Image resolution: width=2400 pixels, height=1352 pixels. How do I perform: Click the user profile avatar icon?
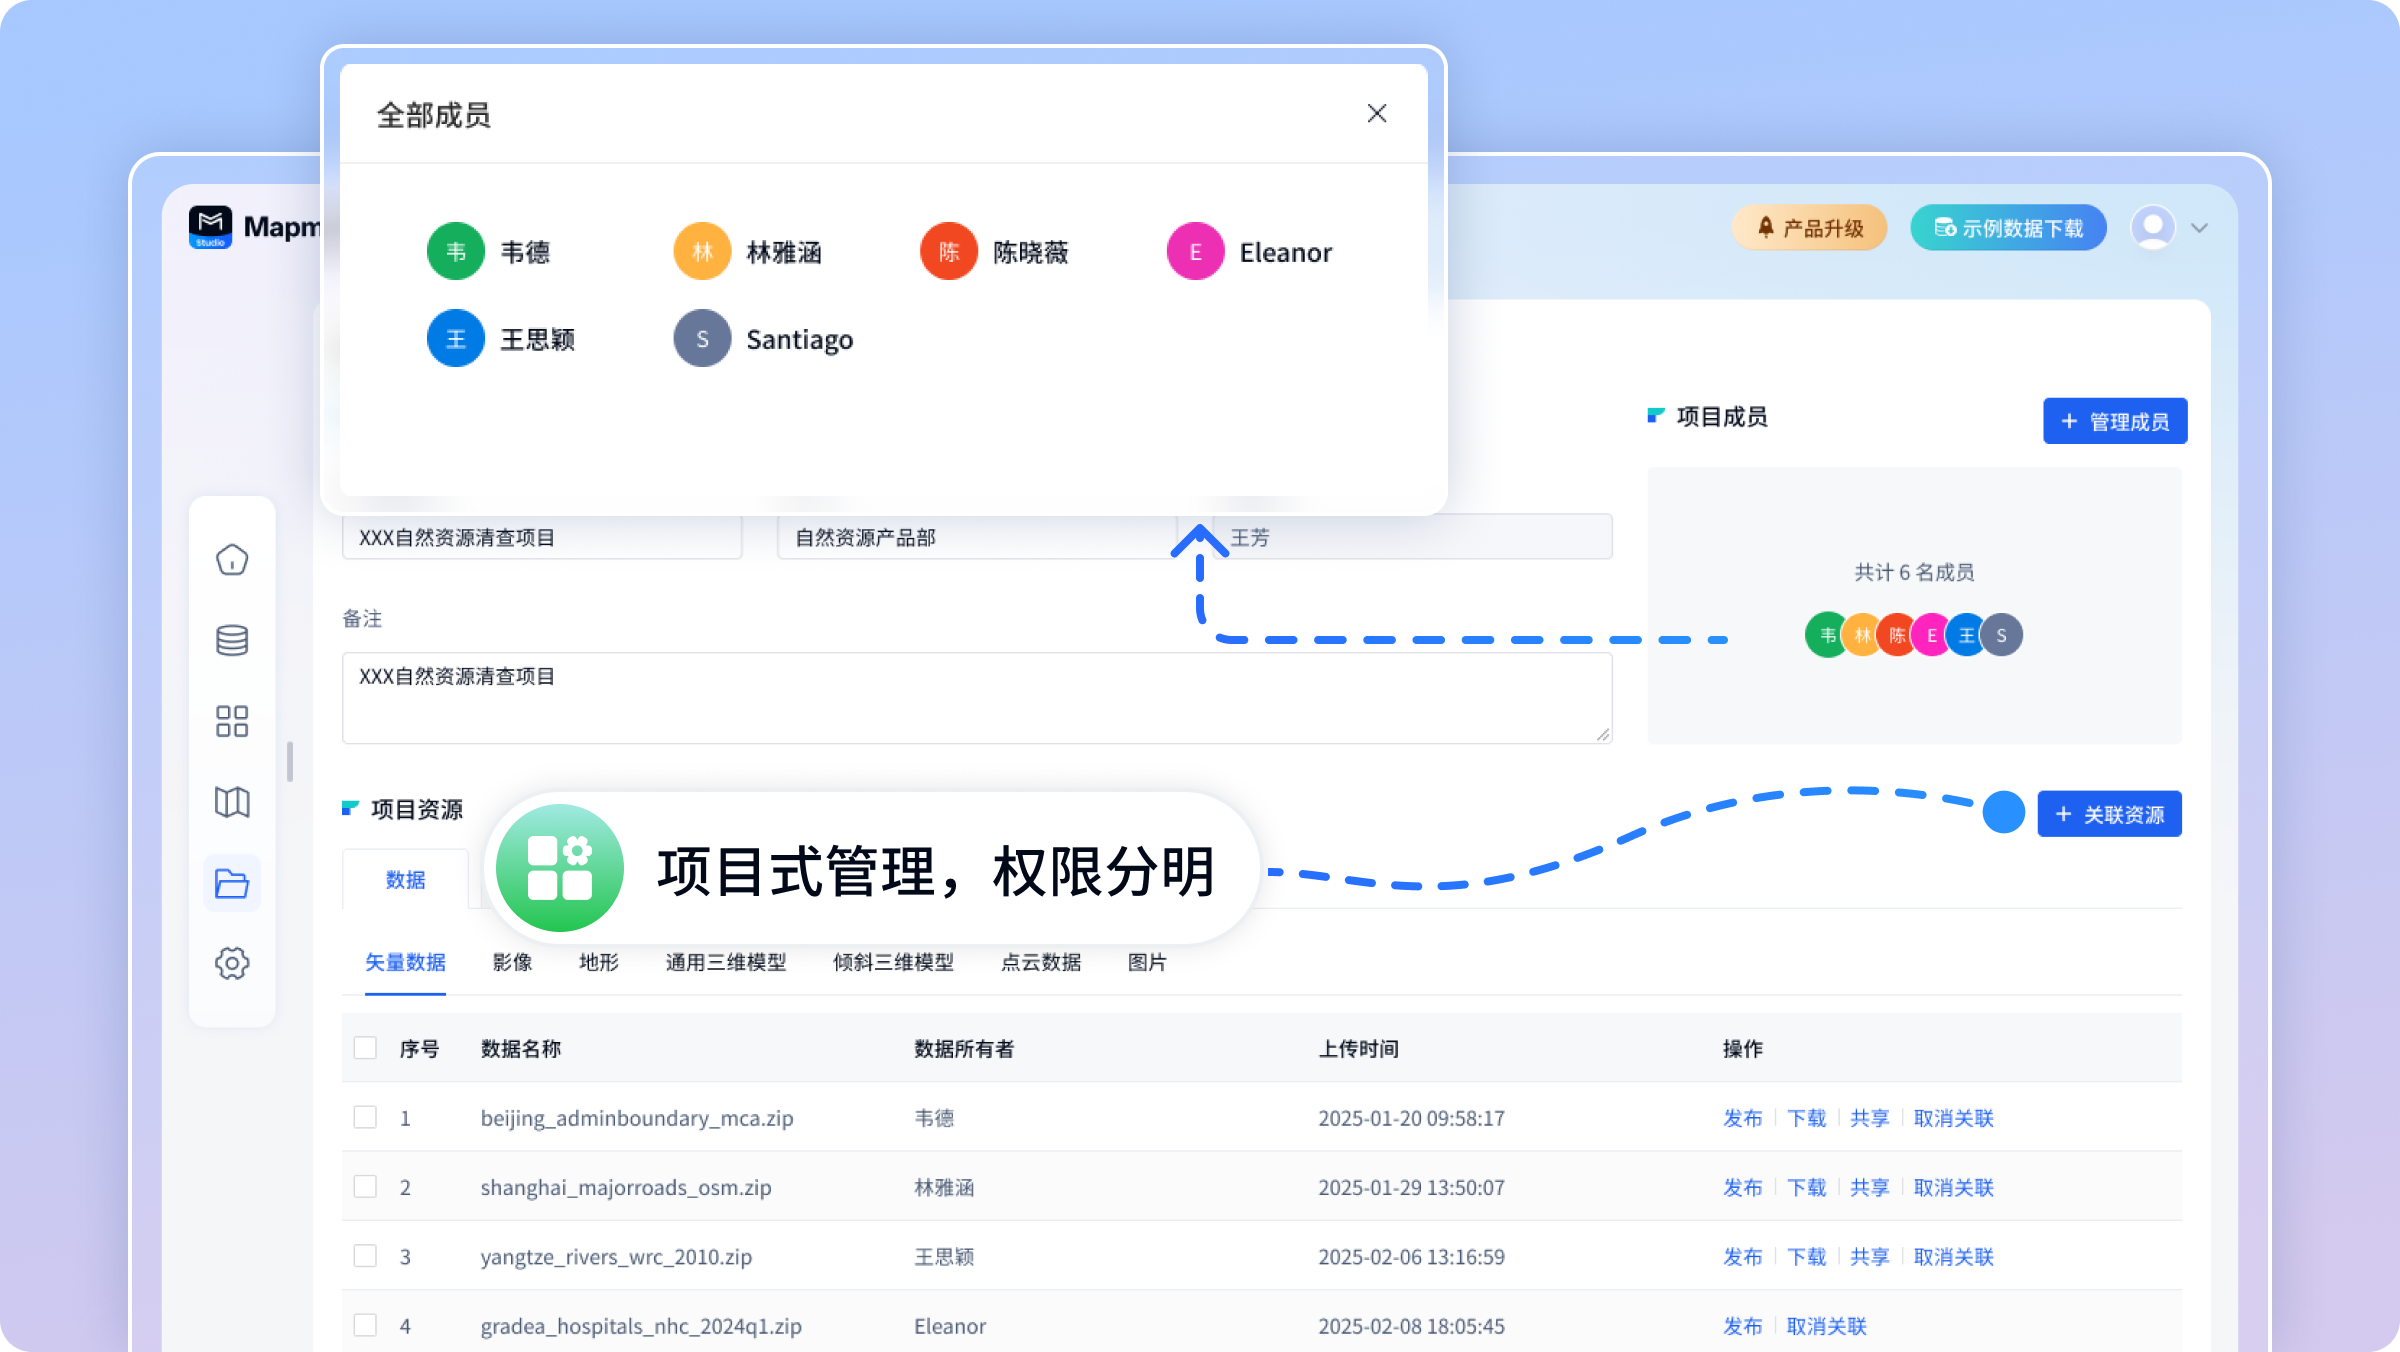2153,228
